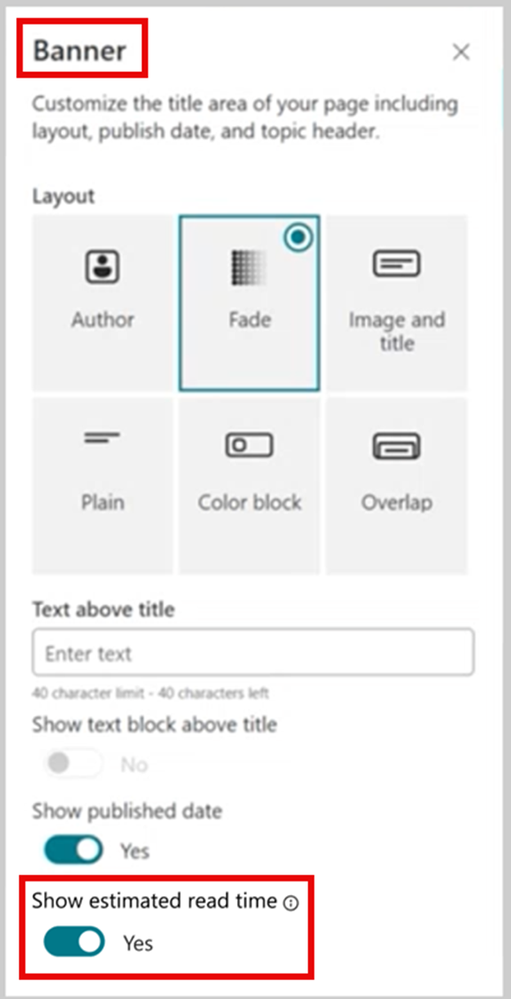Toggle Show text block above title switch
Screen dimensions: 511x999
point(73,763)
